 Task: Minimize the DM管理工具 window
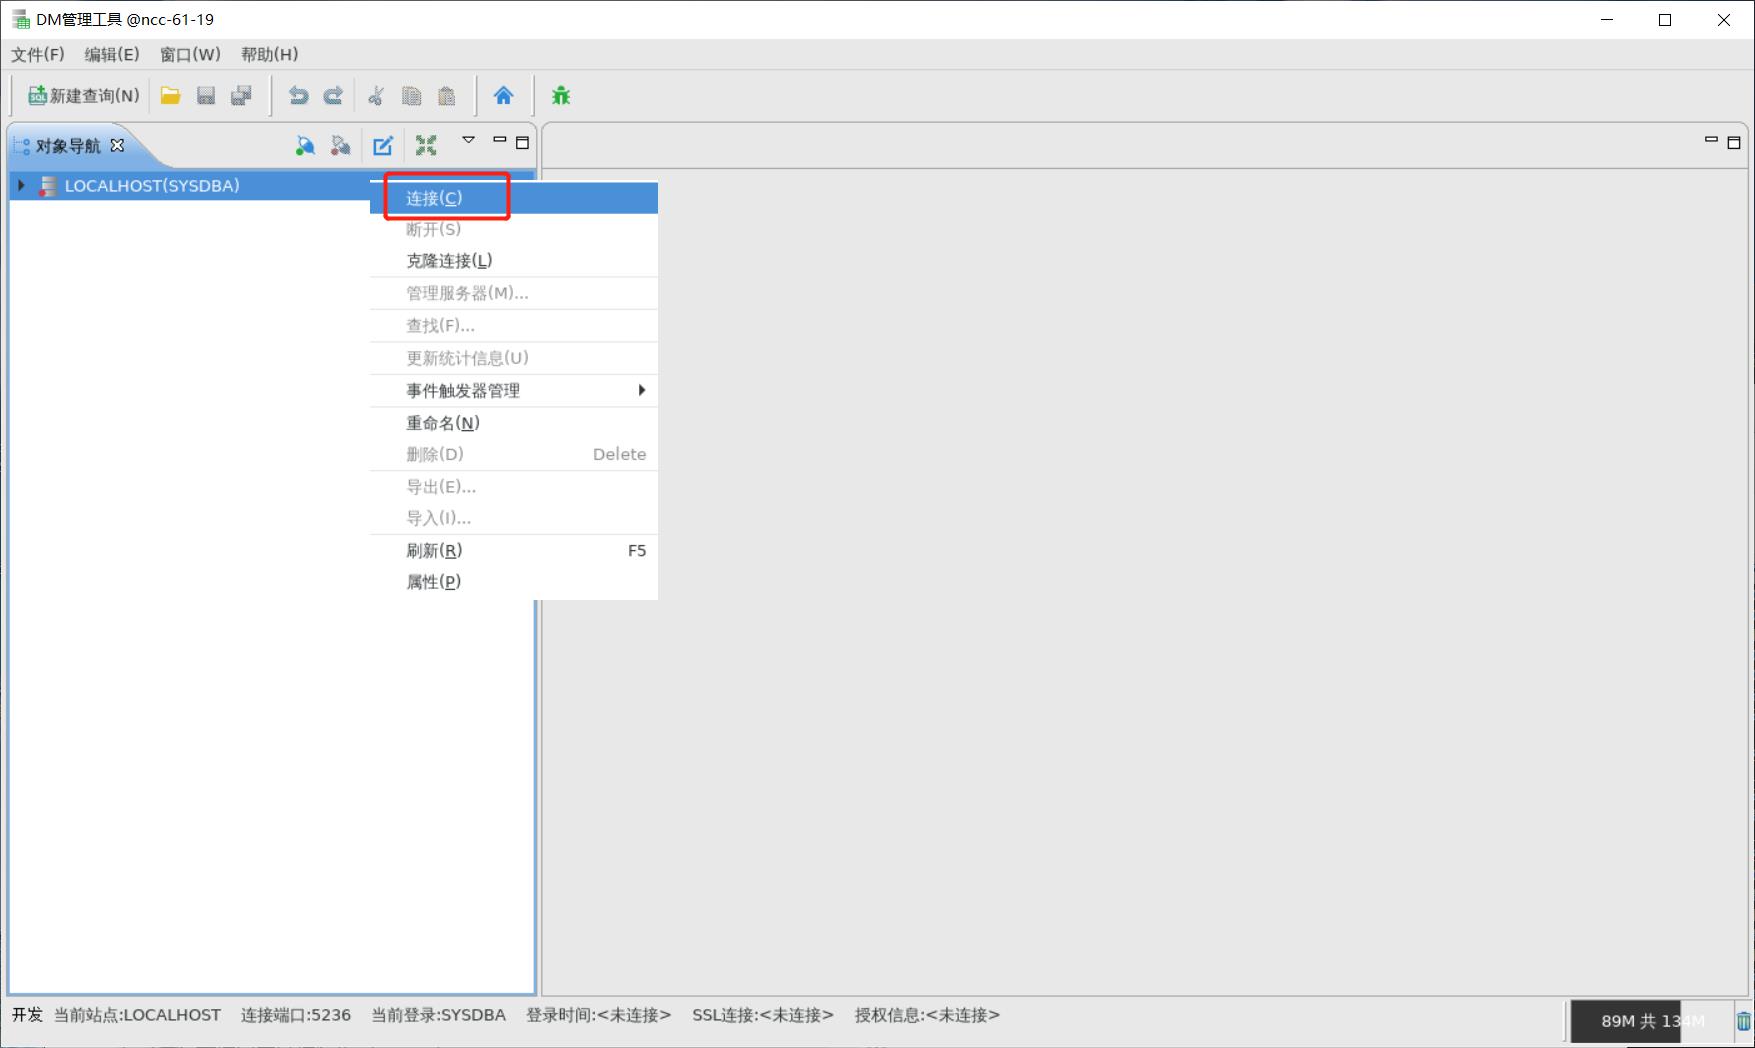[1607, 19]
